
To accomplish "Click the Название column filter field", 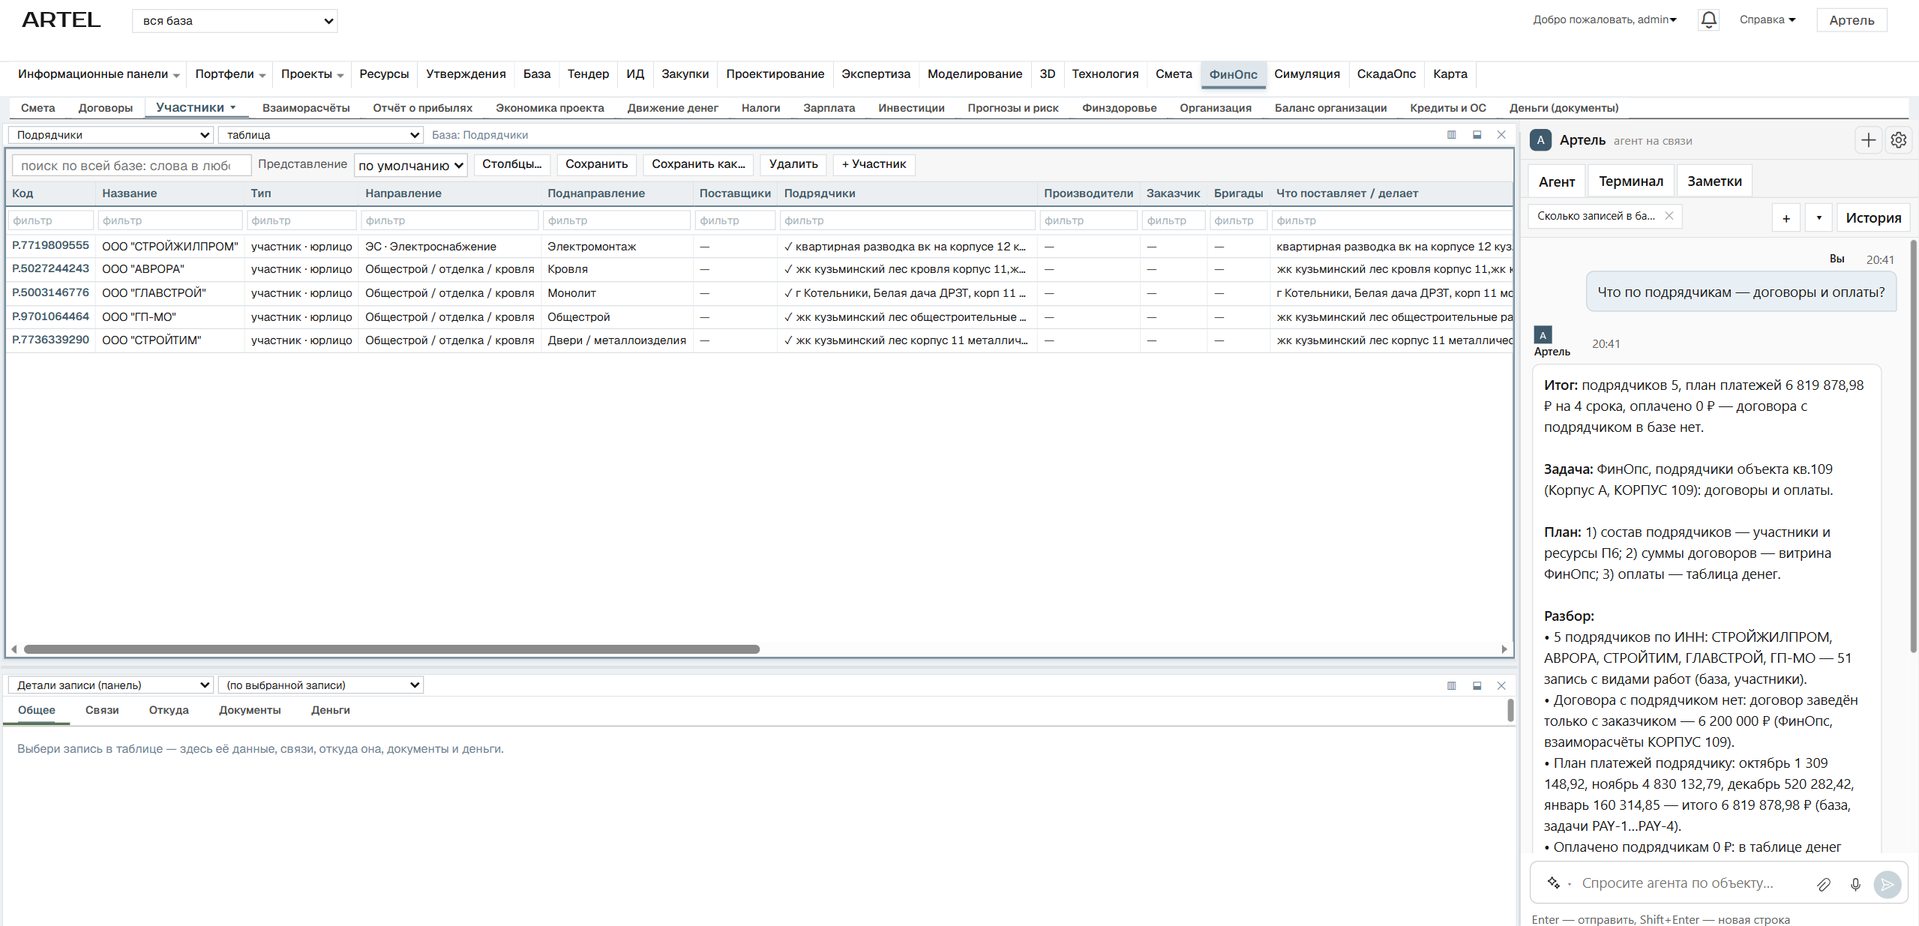I will tap(170, 220).
